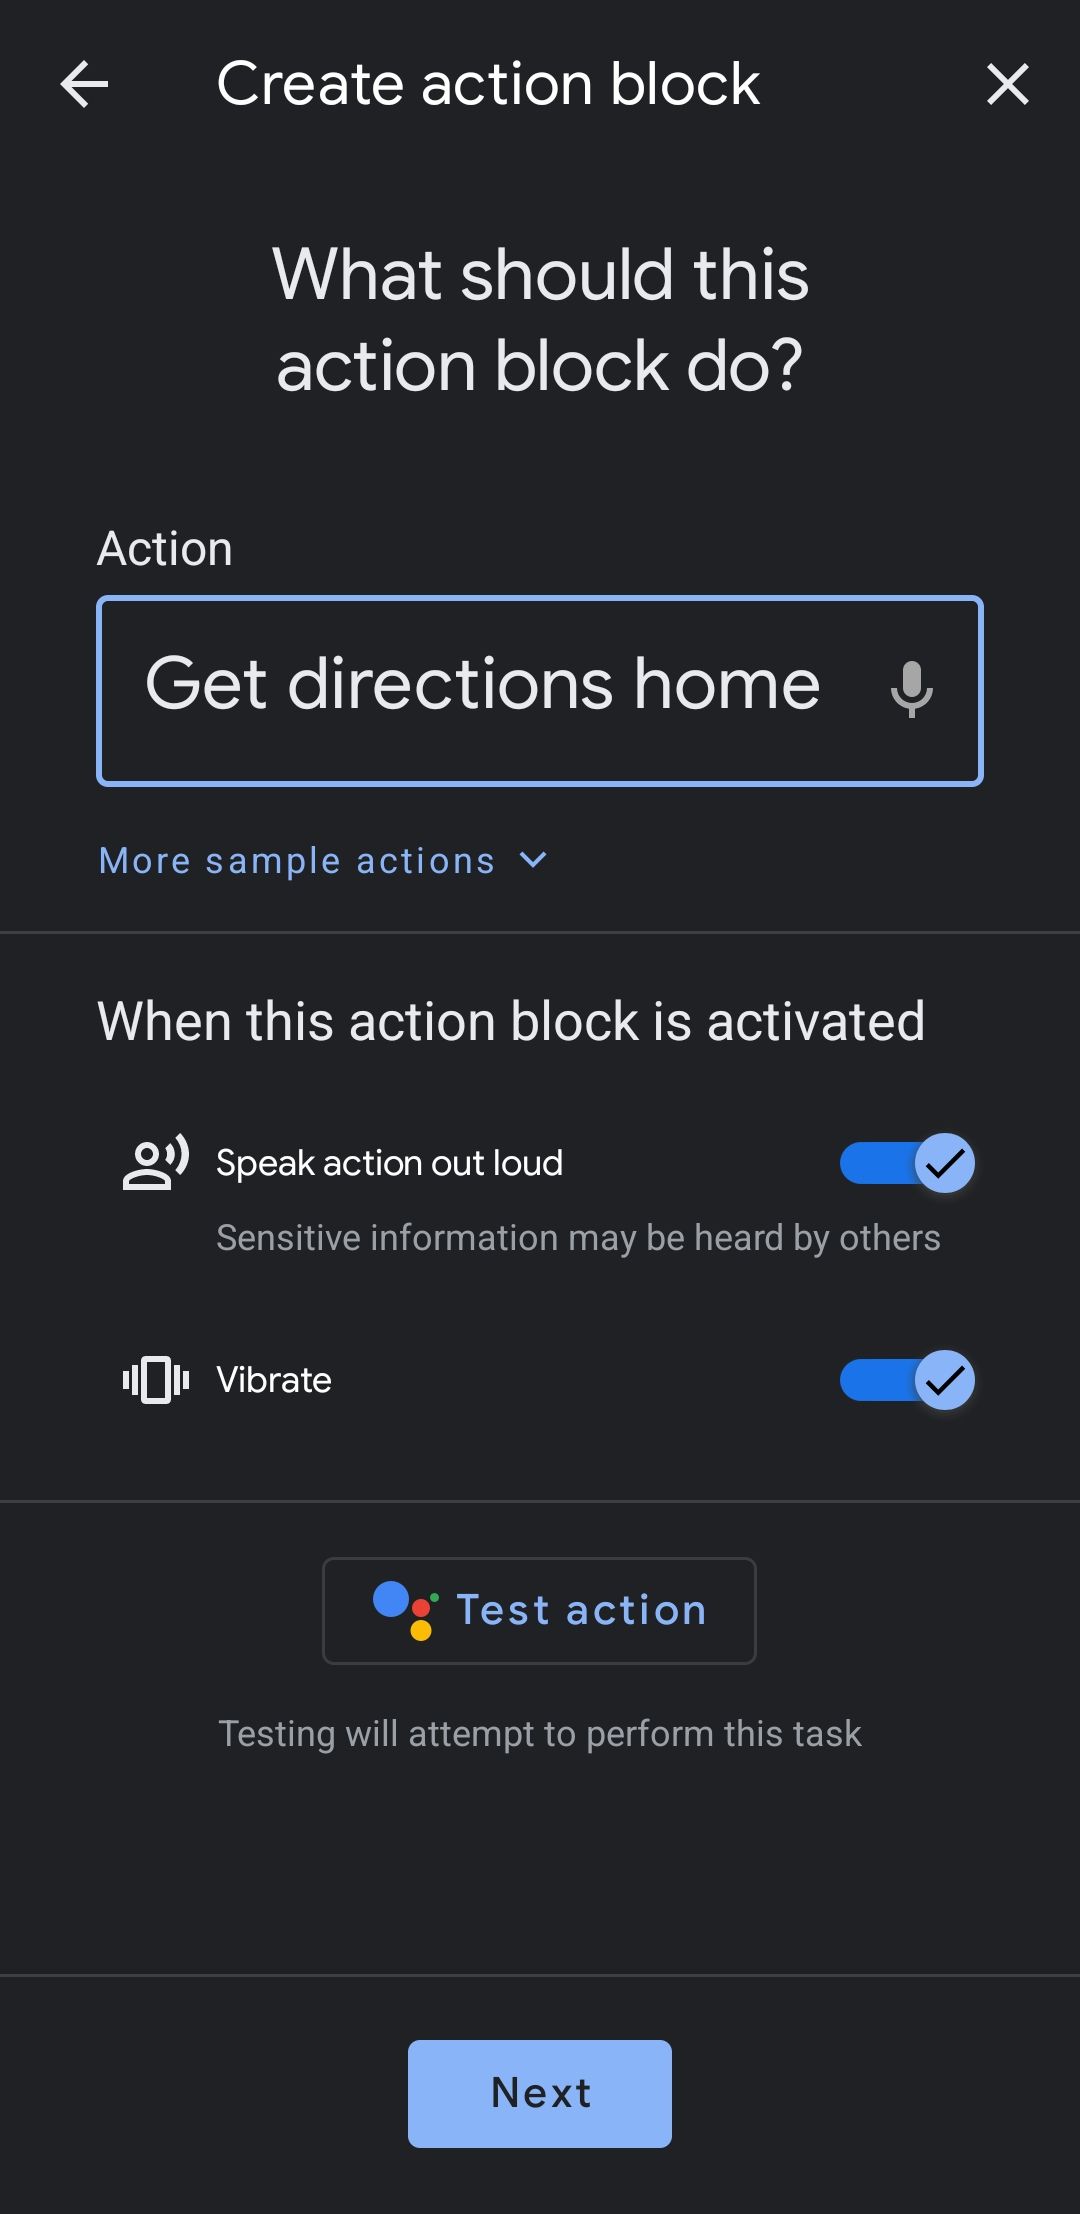
Task: Tap the Speak action out loud label
Action: point(389,1163)
